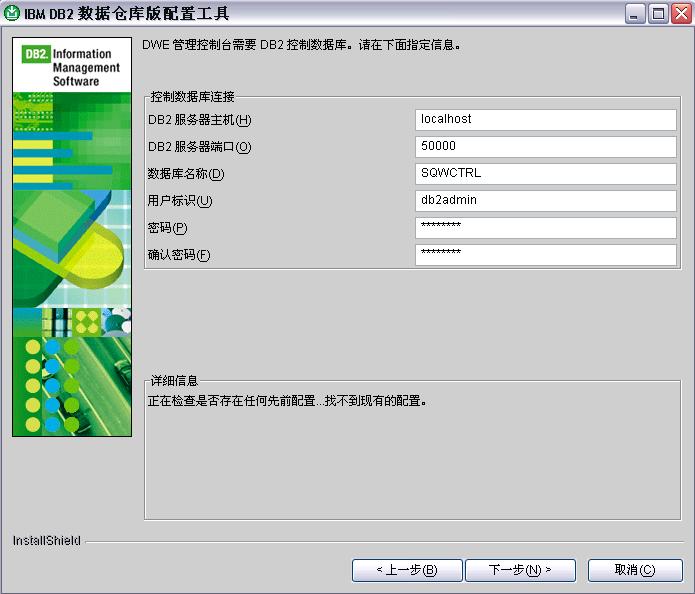
Task: Click the DB2 Information Management Software logo
Action: 72,66
